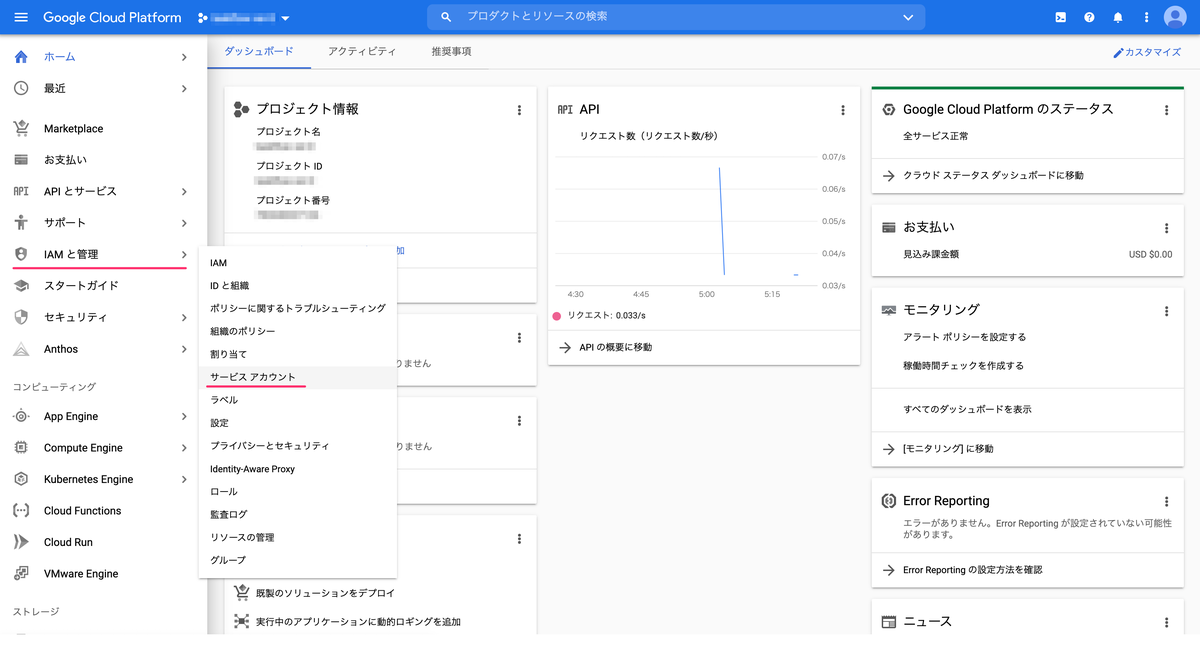1200x649 pixels.
Task: Expand the App Engine chevron
Action: tap(184, 416)
